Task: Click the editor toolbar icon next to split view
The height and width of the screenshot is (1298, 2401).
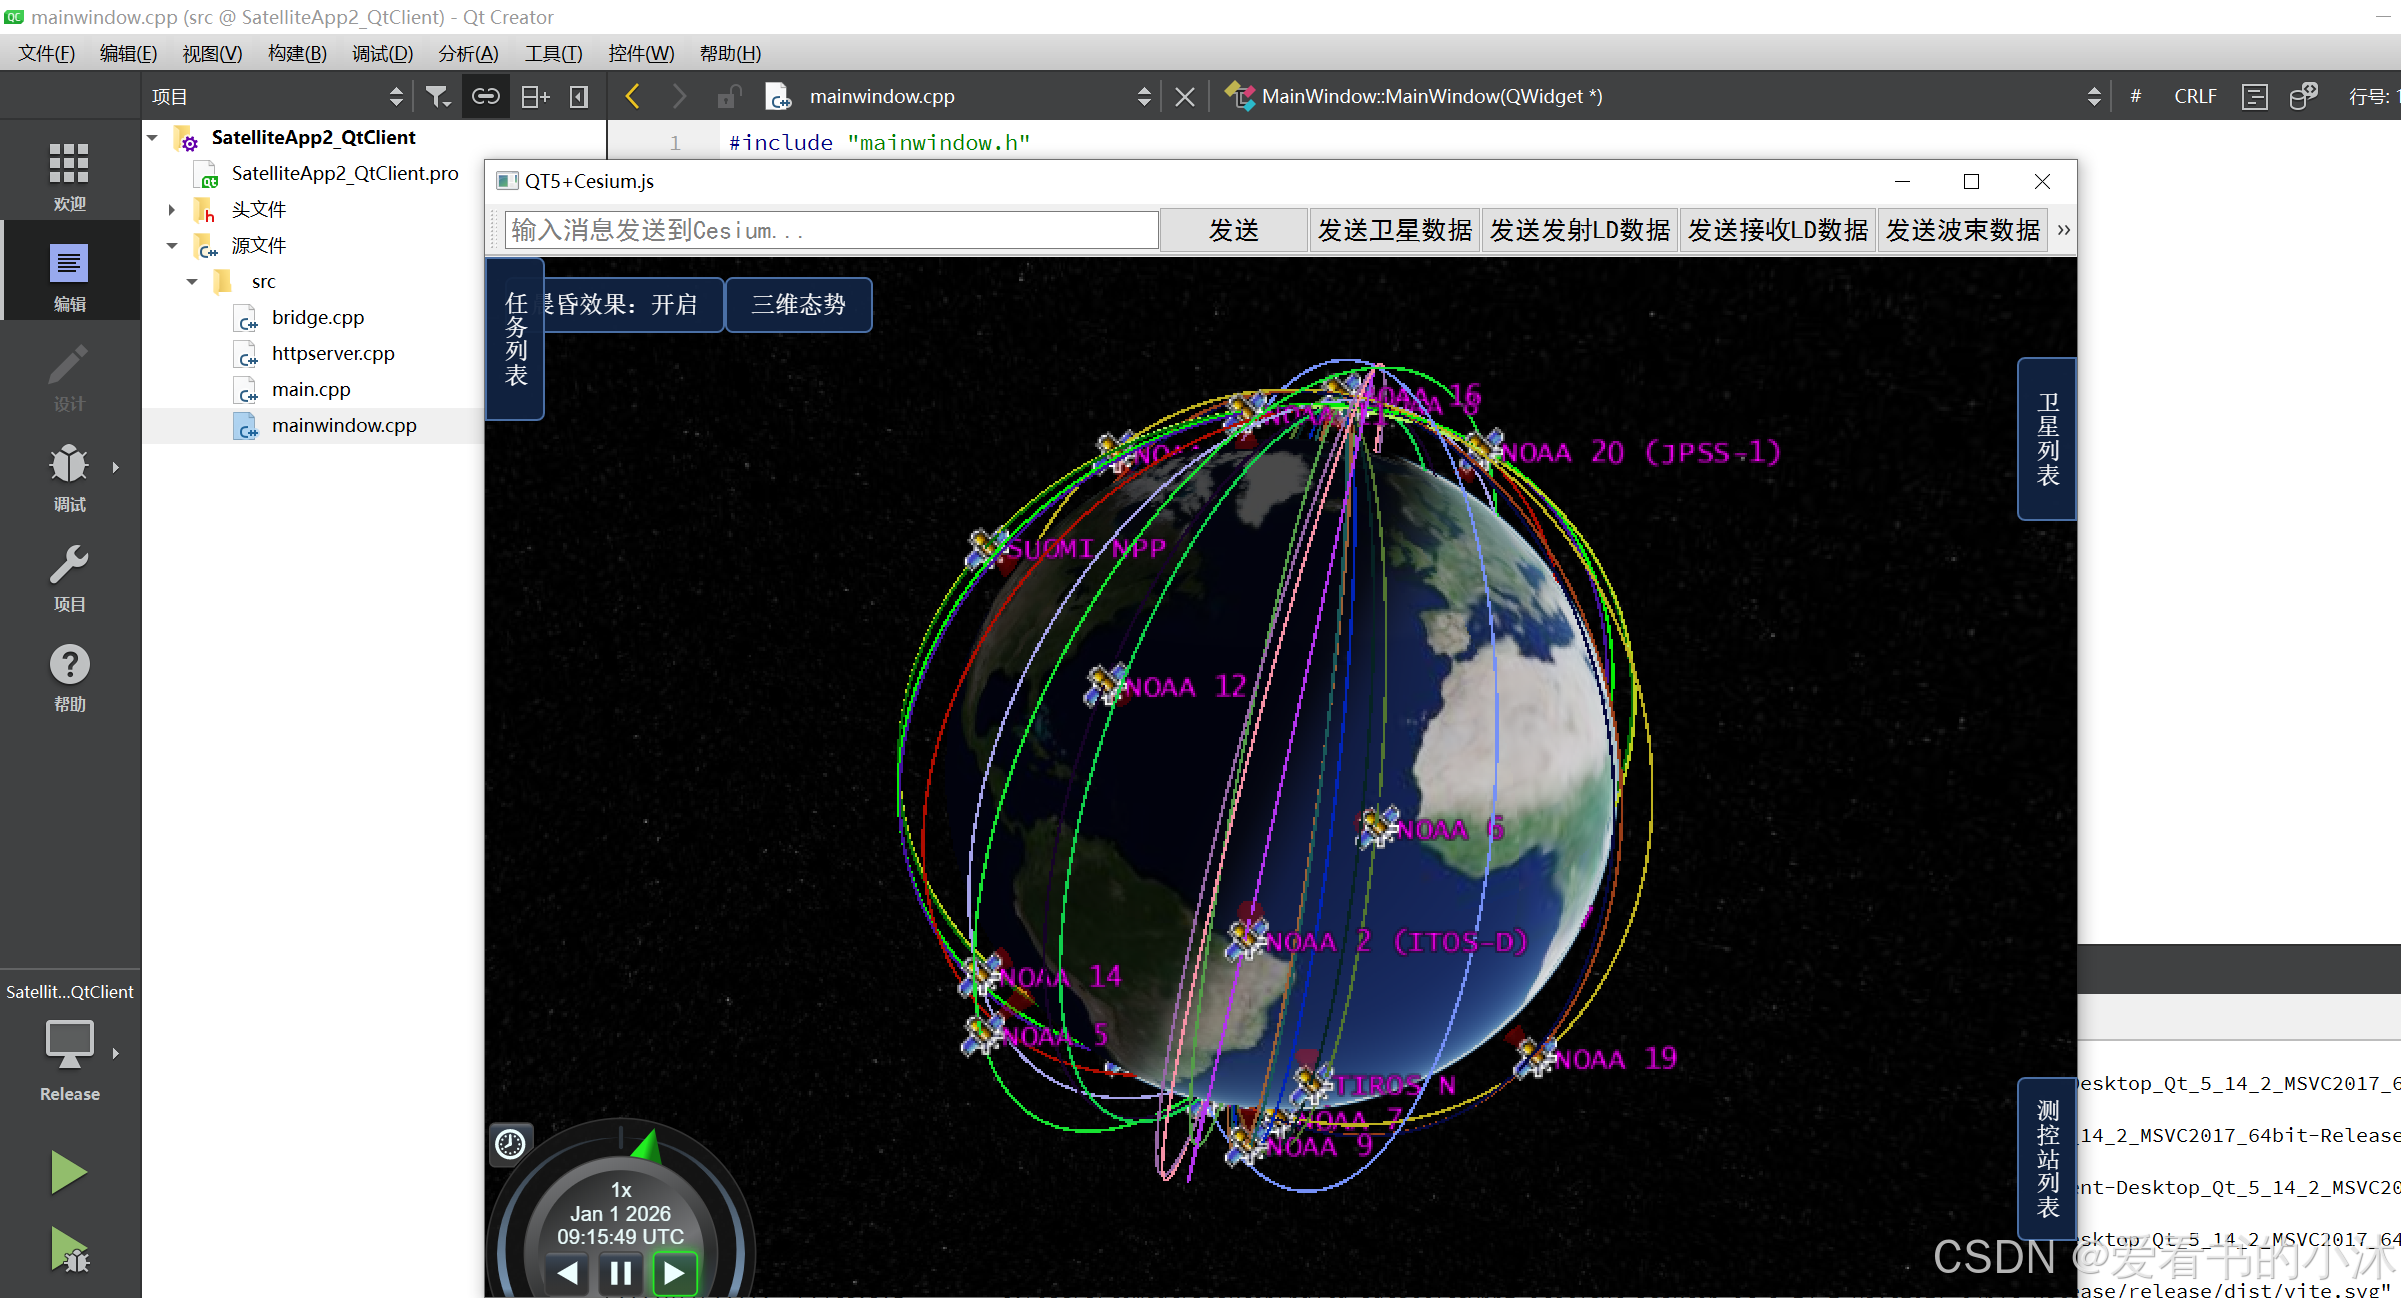Action: pos(2303,96)
